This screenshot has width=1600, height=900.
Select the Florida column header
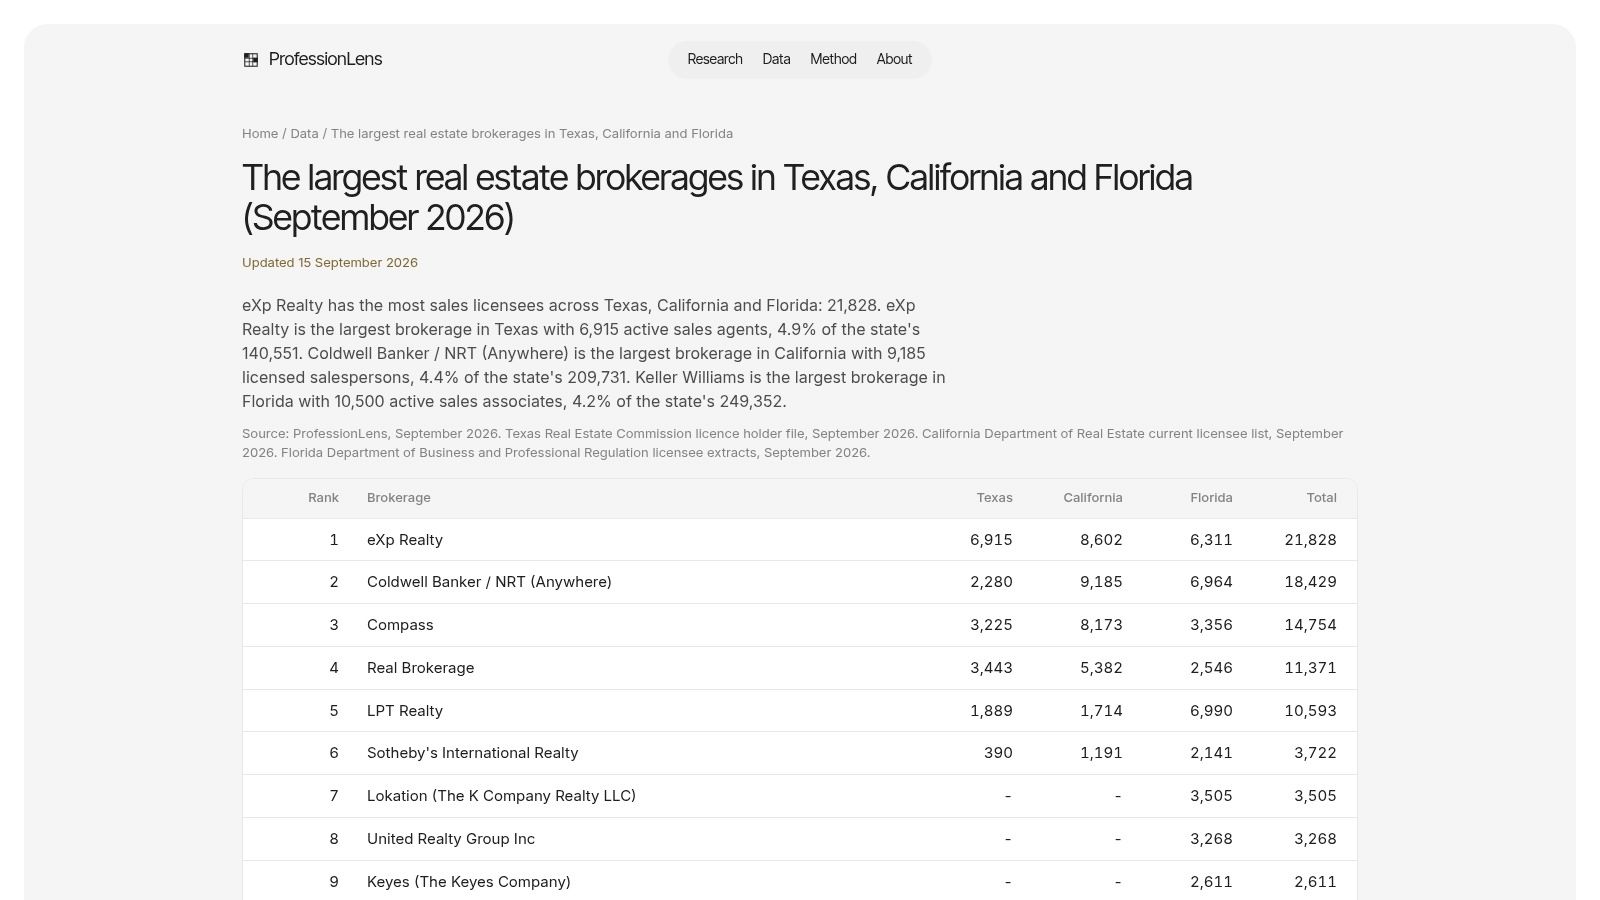tap(1211, 497)
